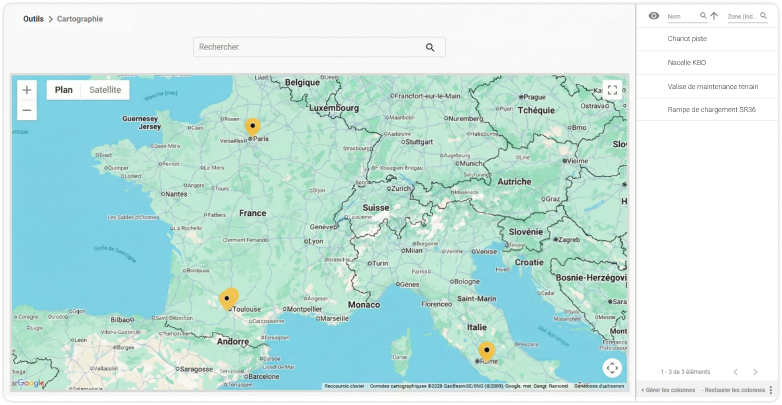
Task: Click Gérer les colonnes
Action: 668,390
